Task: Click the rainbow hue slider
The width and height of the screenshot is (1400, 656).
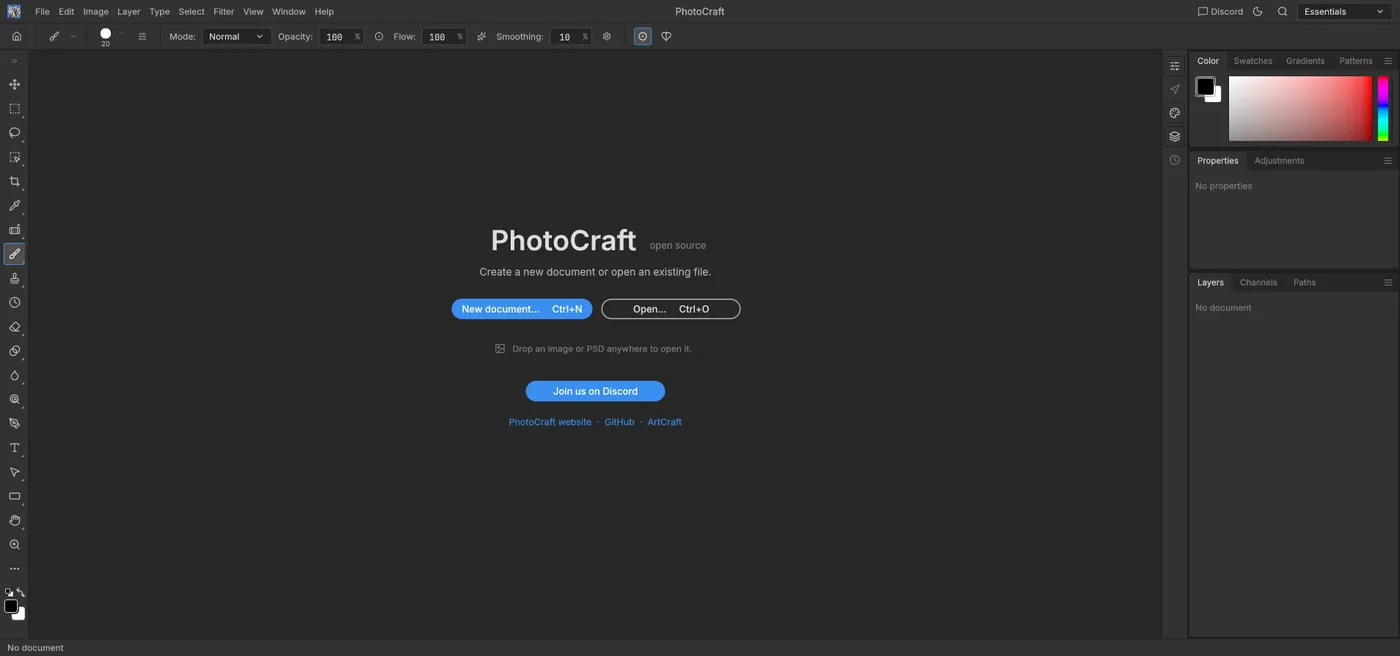Action: pyautogui.click(x=1383, y=109)
